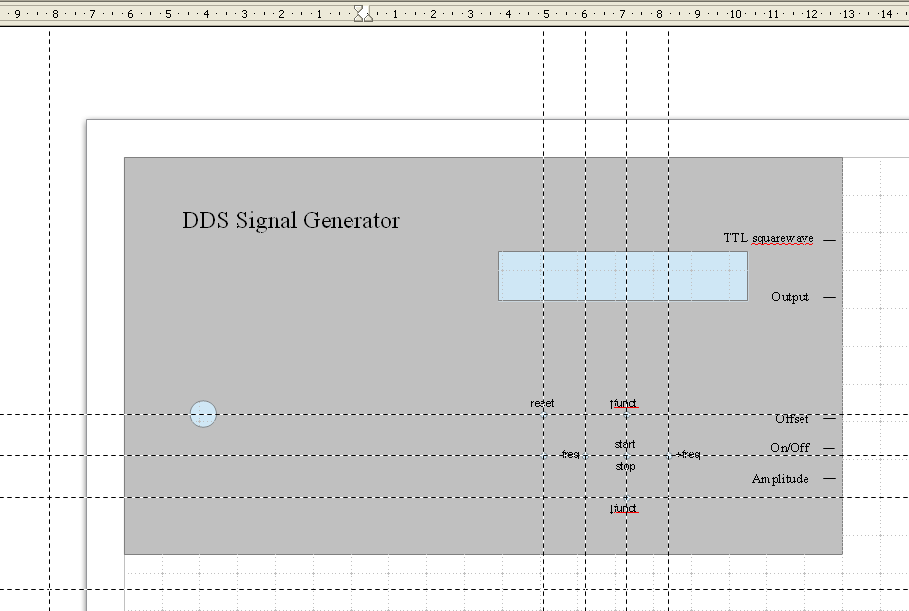The height and width of the screenshot is (611, 909).
Task: Select the dash line beside 'Amplitude'
Action: 830,479
